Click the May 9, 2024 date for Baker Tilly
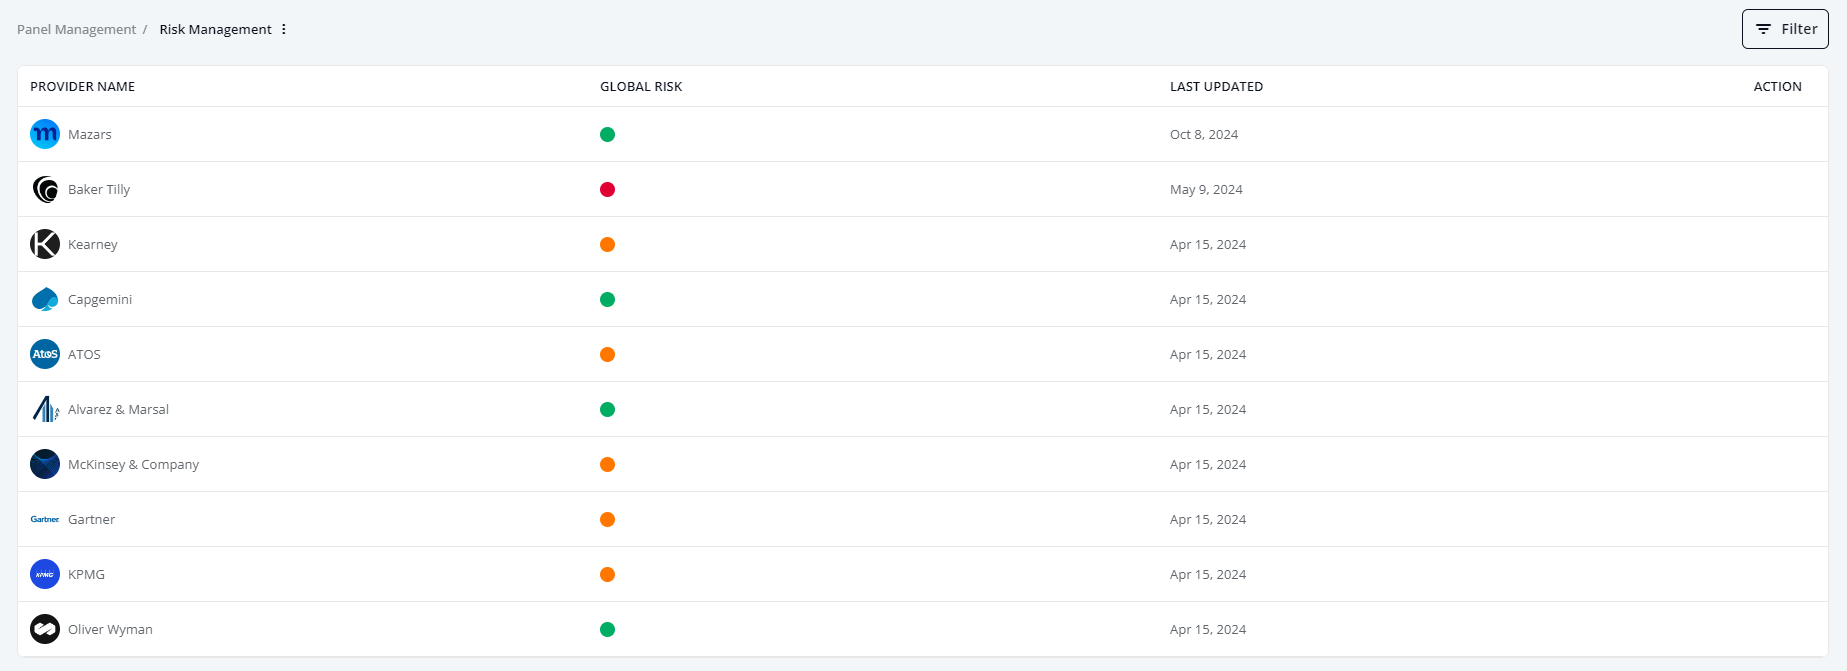 [x=1206, y=189]
